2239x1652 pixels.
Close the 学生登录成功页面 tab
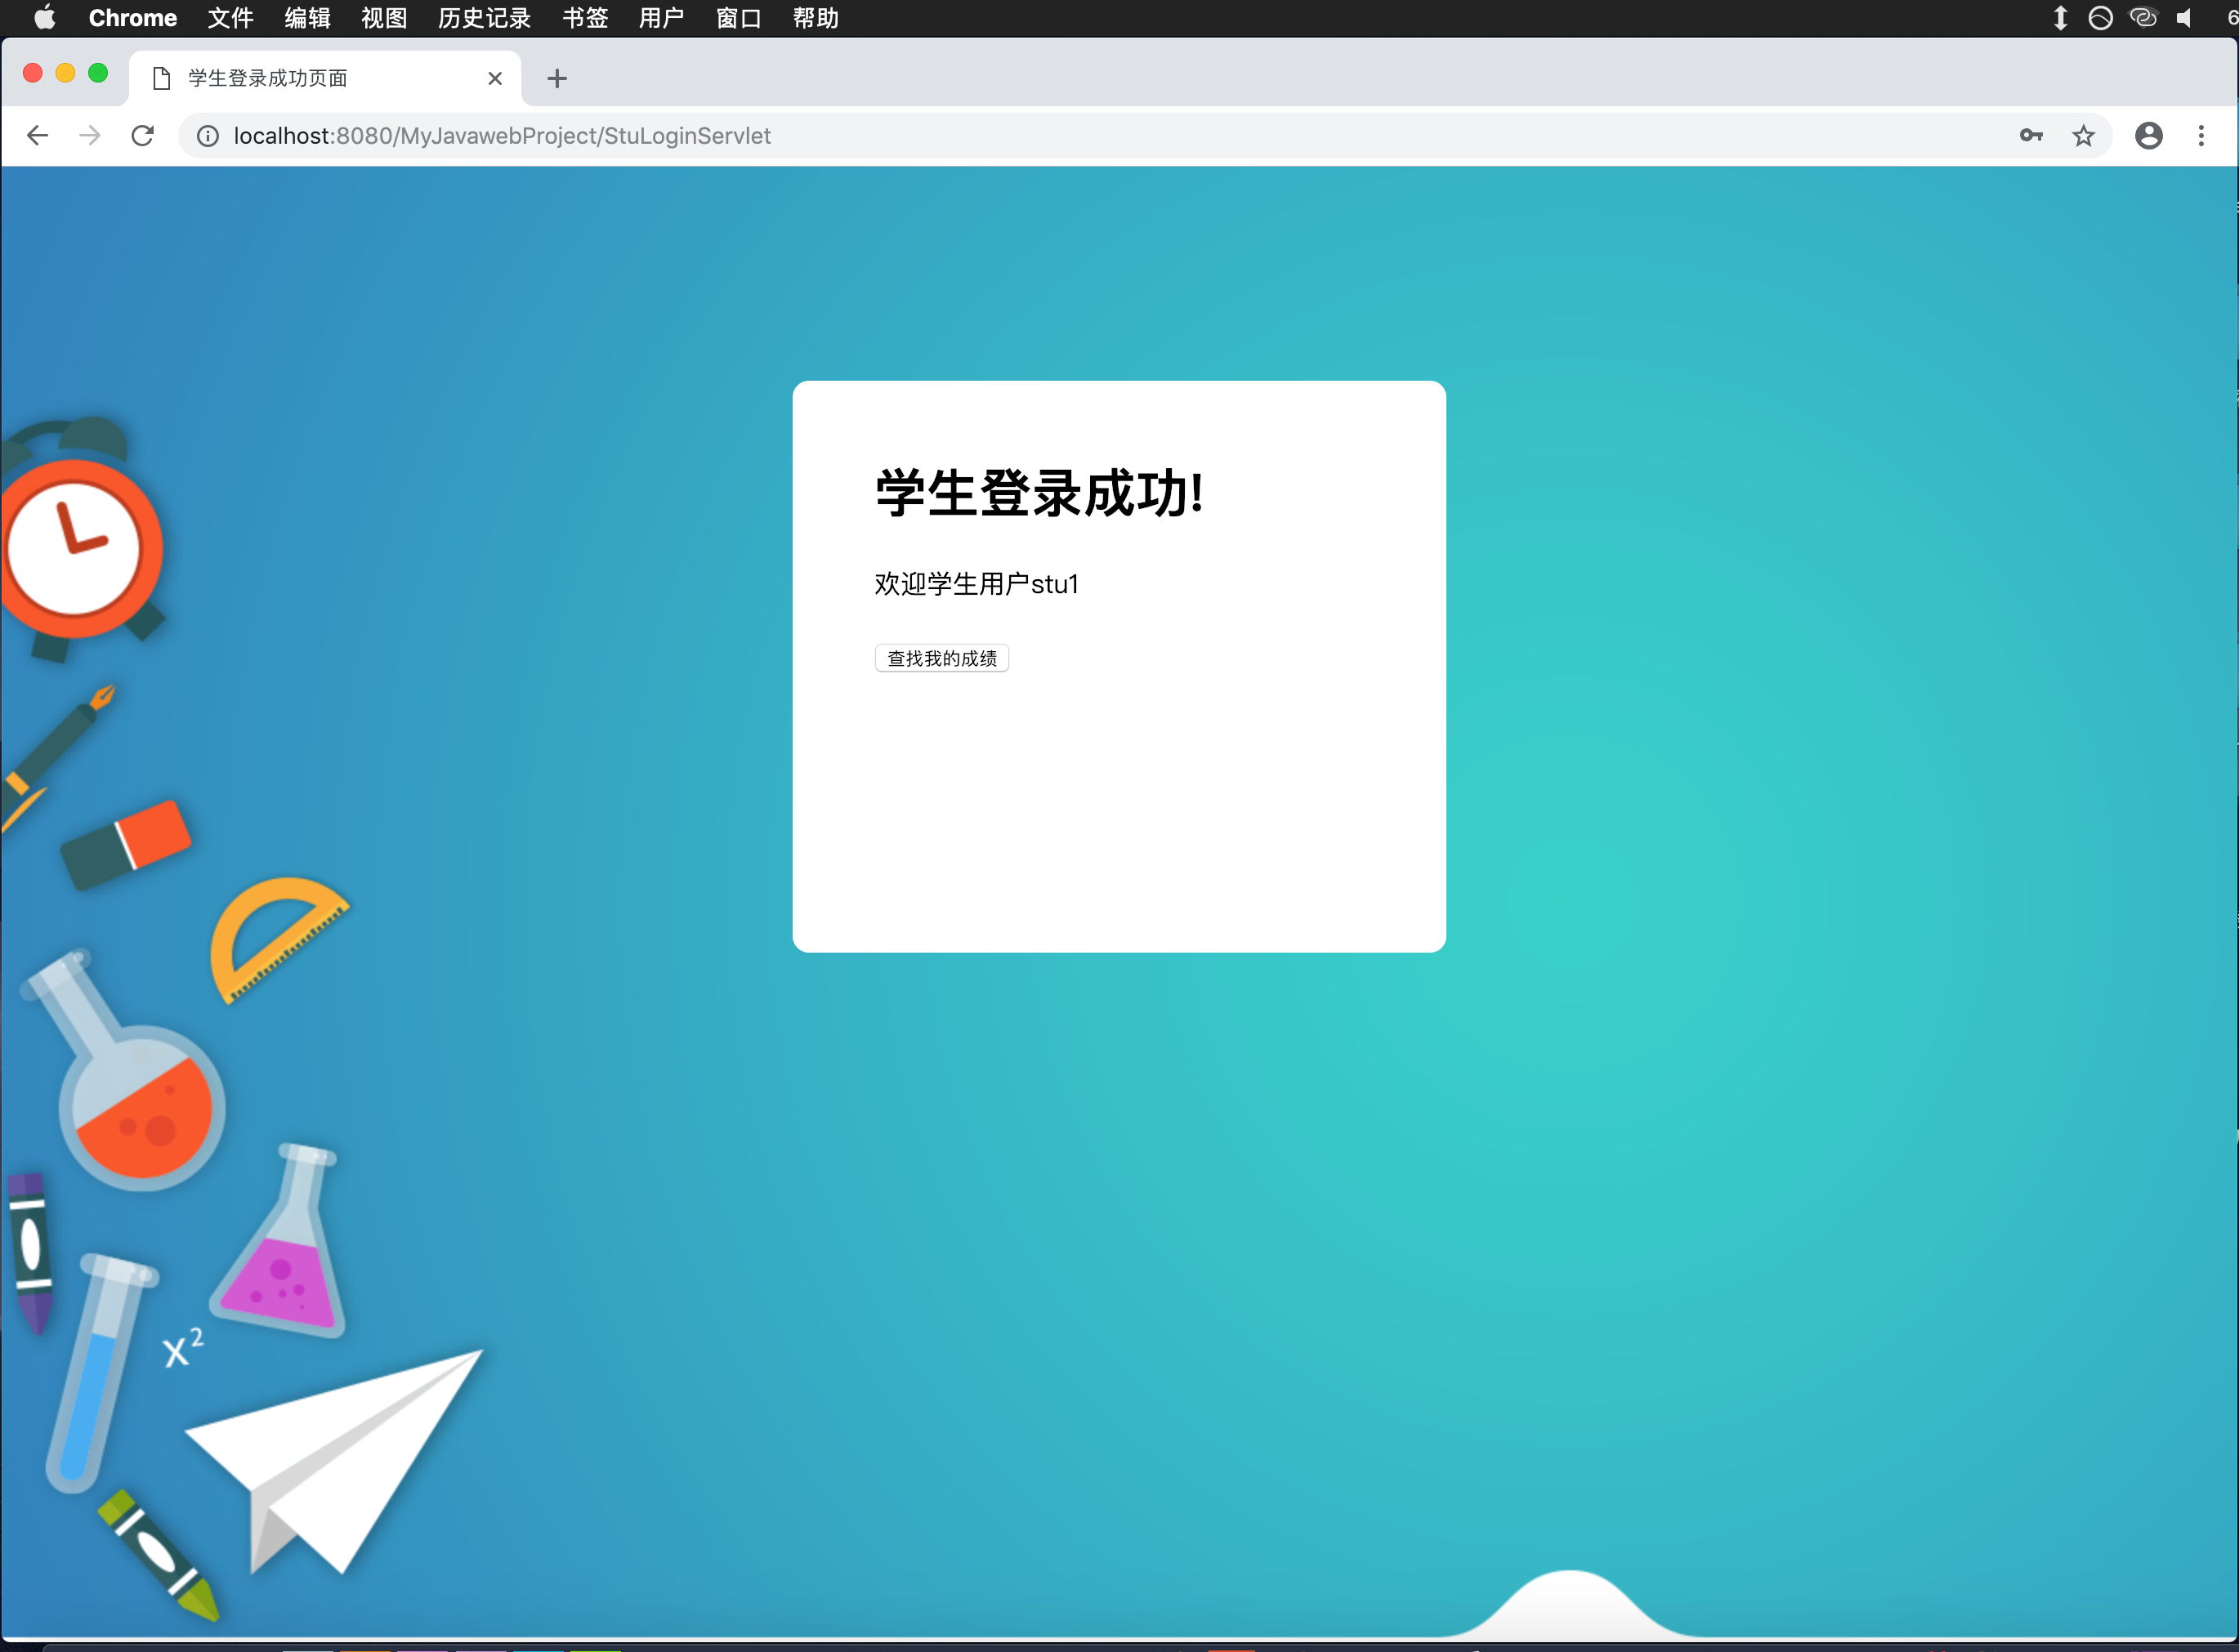[x=495, y=78]
